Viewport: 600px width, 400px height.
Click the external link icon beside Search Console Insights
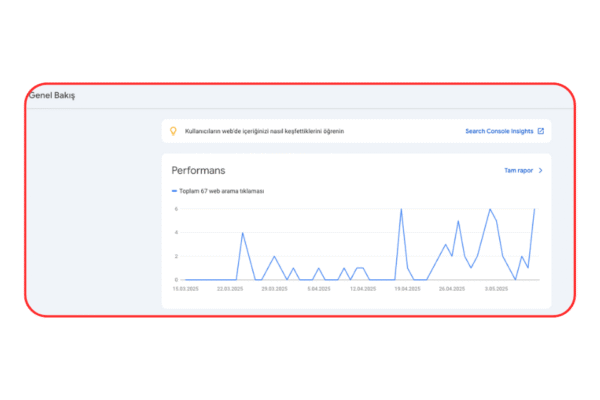(541, 131)
